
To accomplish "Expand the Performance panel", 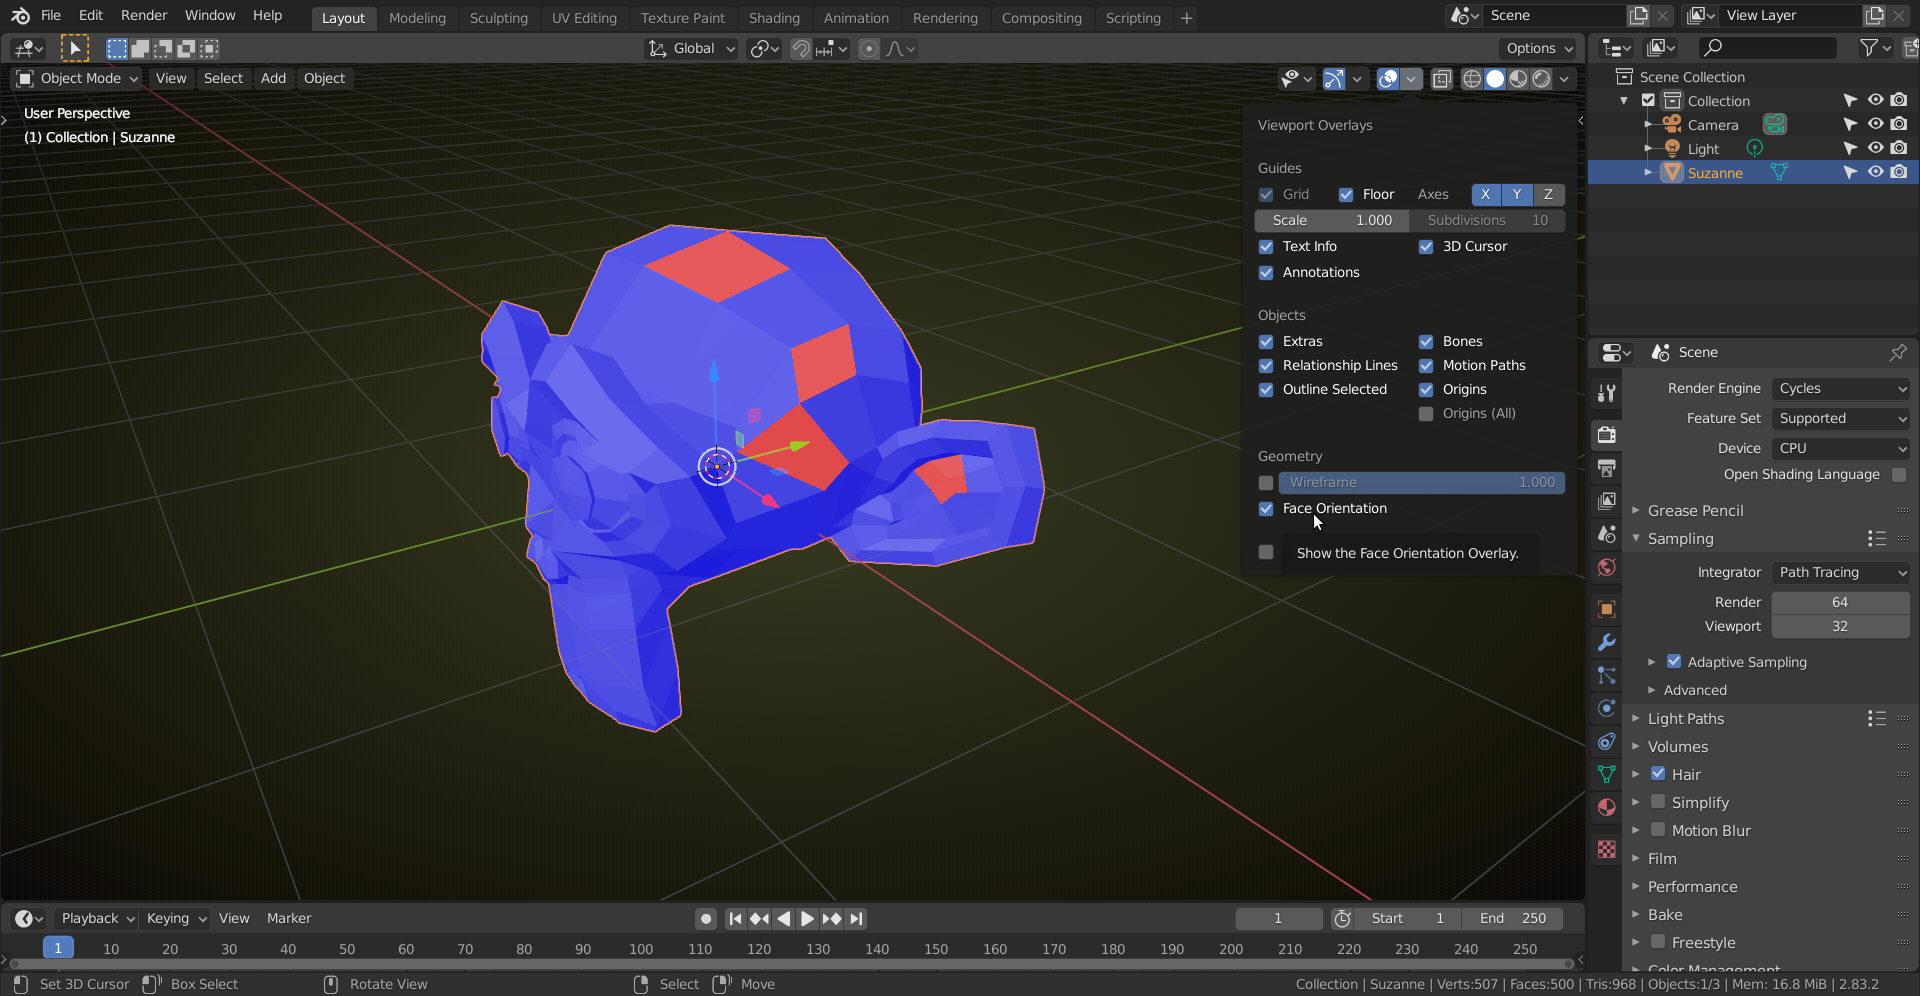I will click(1692, 887).
